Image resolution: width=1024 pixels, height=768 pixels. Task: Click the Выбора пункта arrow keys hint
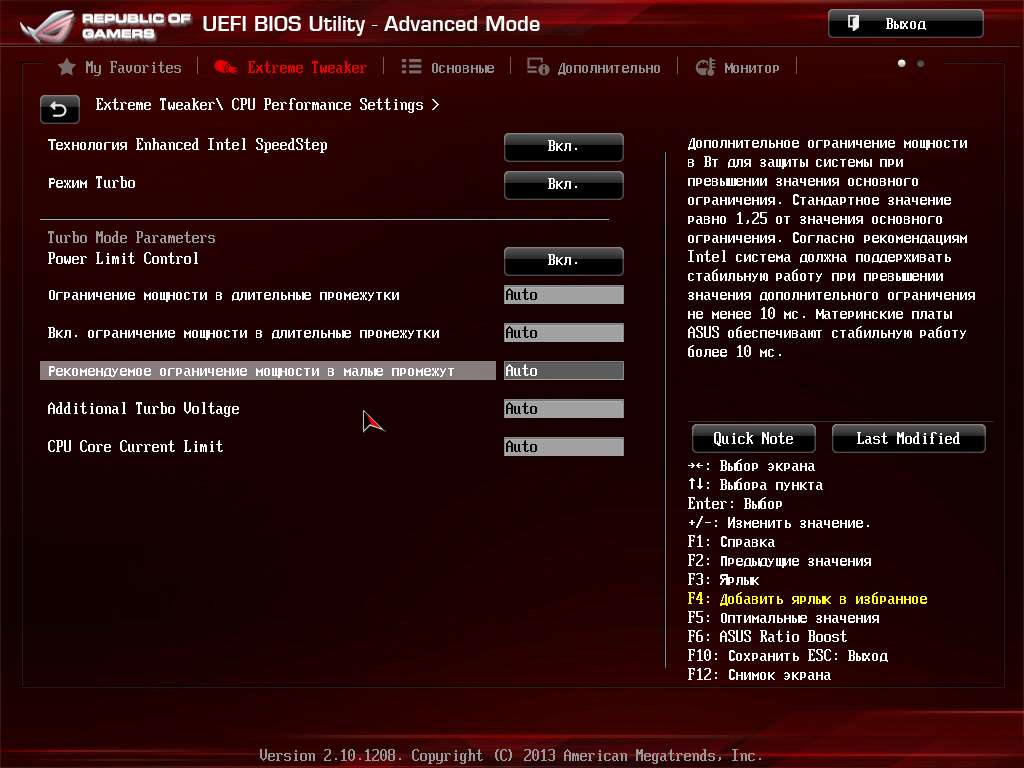pyautogui.click(x=755, y=485)
